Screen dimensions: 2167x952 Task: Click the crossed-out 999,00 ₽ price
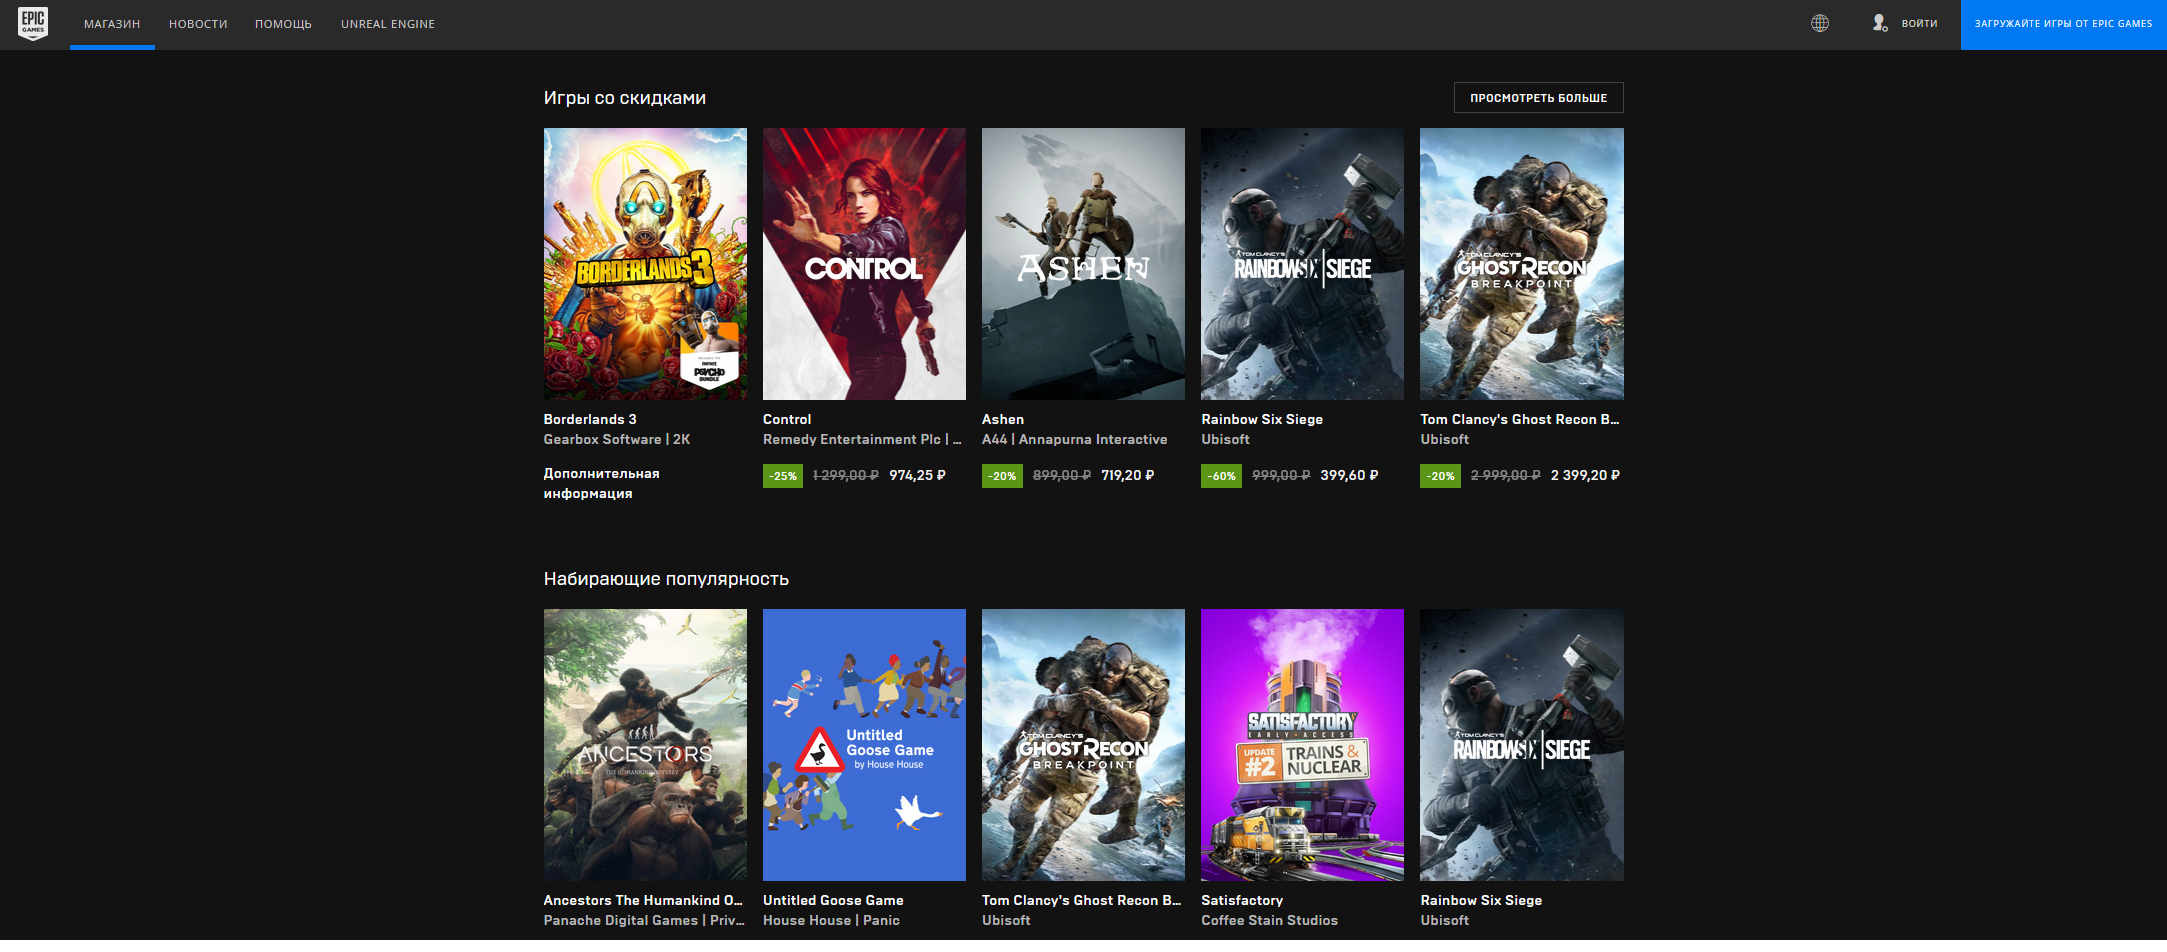point(1281,475)
